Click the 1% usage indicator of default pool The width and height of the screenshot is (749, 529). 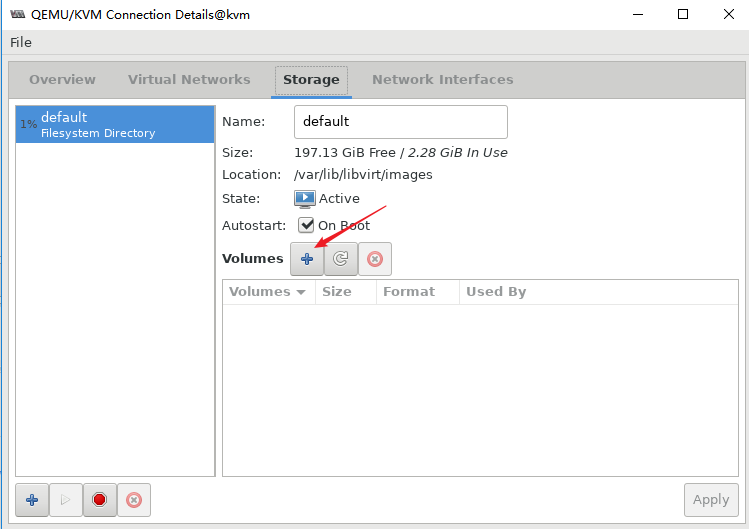(x=28, y=124)
